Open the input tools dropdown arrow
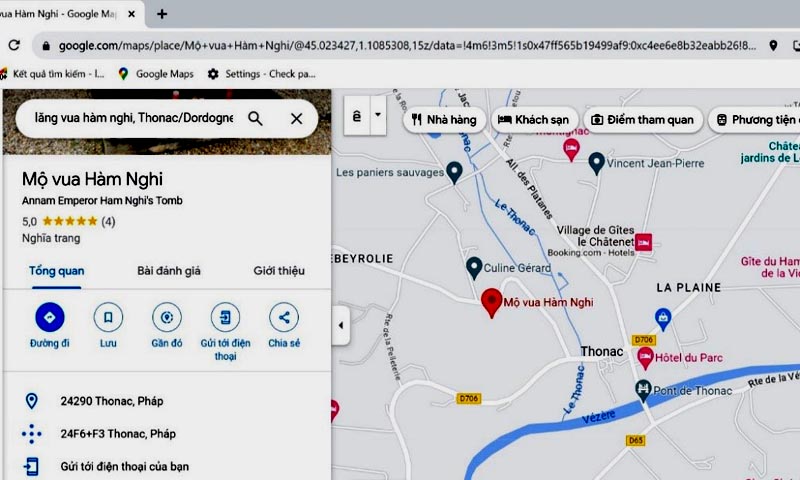The image size is (800, 480). (x=378, y=116)
